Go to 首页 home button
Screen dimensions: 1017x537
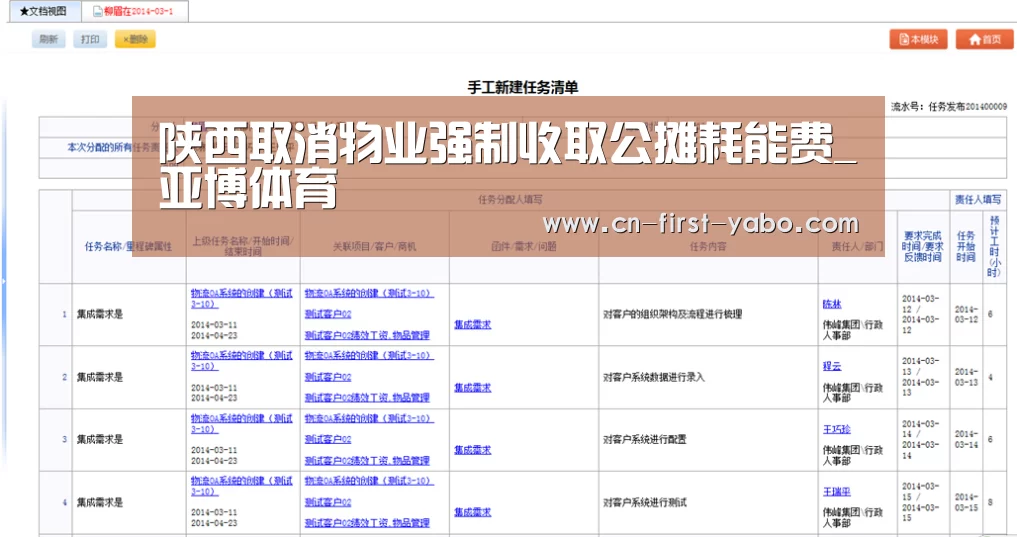click(985, 40)
